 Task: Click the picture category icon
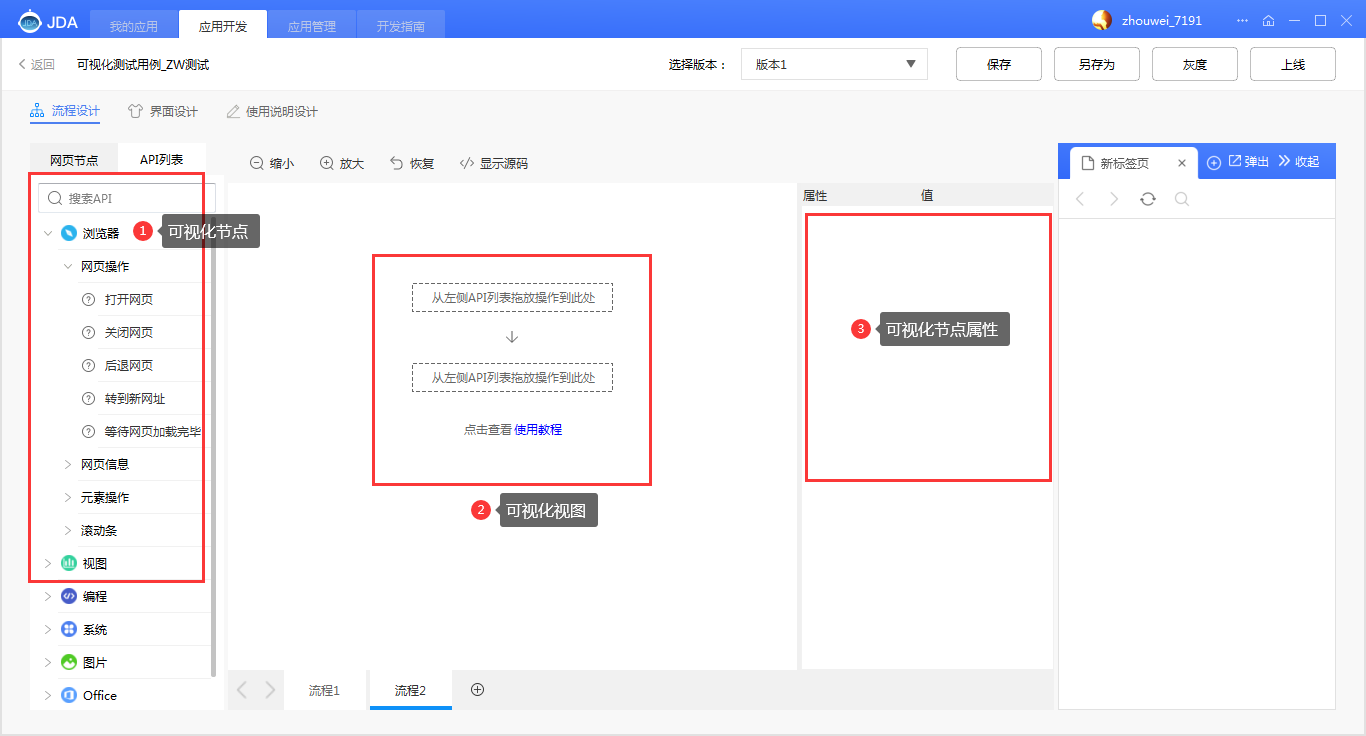pyautogui.click(x=69, y=662)
